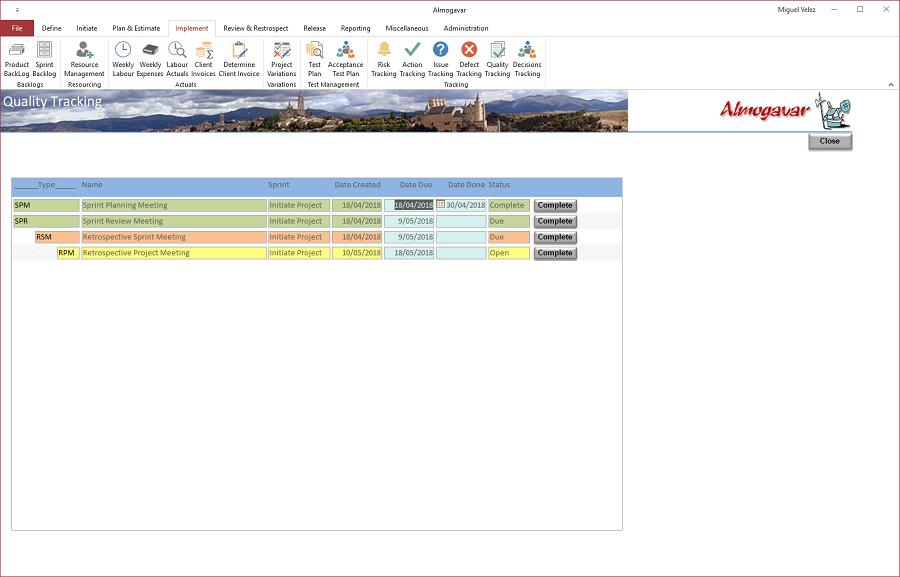
Task: Open Determine Client Invoice
Action: (239, 59)
